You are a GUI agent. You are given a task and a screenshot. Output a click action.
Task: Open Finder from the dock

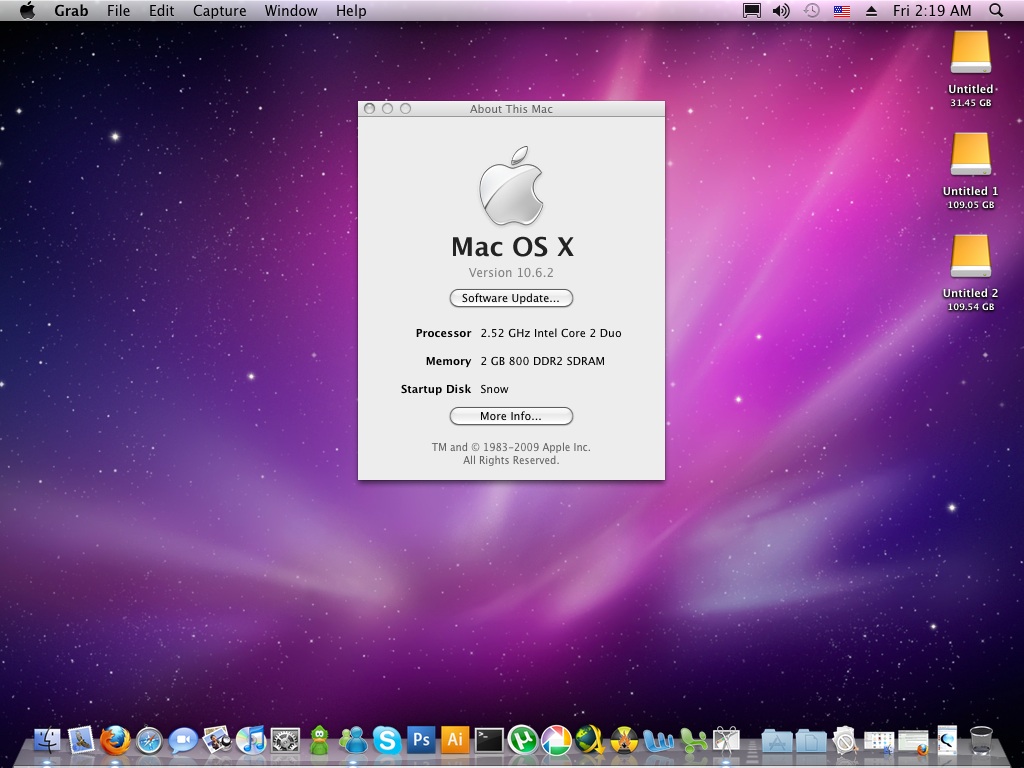click(x=47, y=740)
